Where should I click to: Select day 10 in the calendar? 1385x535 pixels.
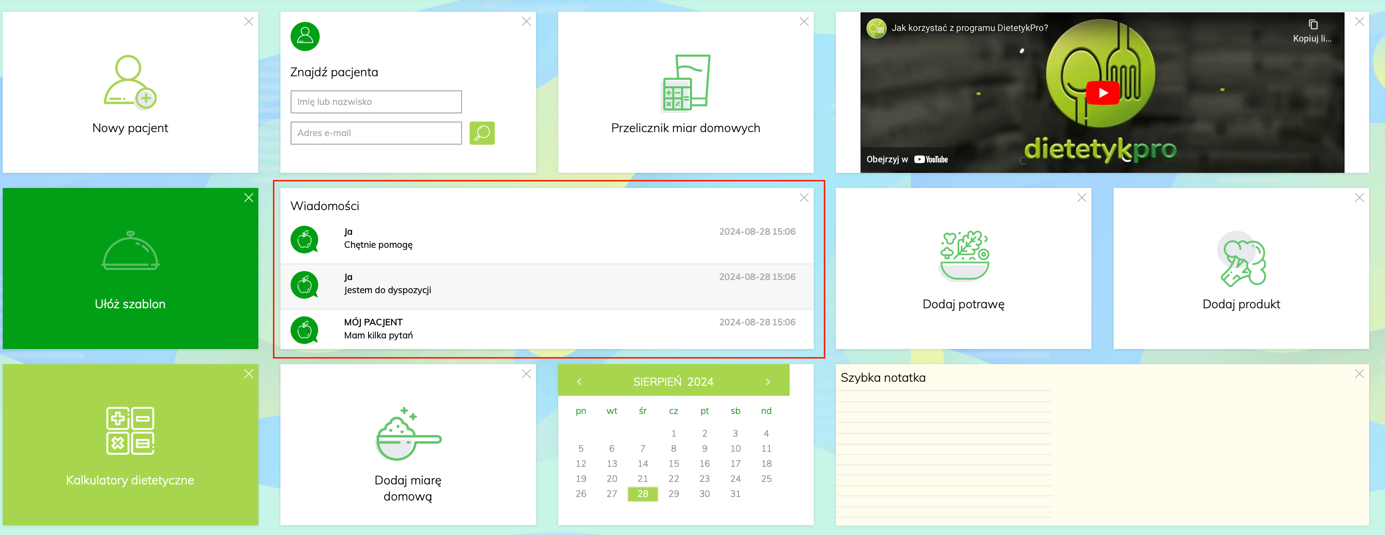coord(735,449)
